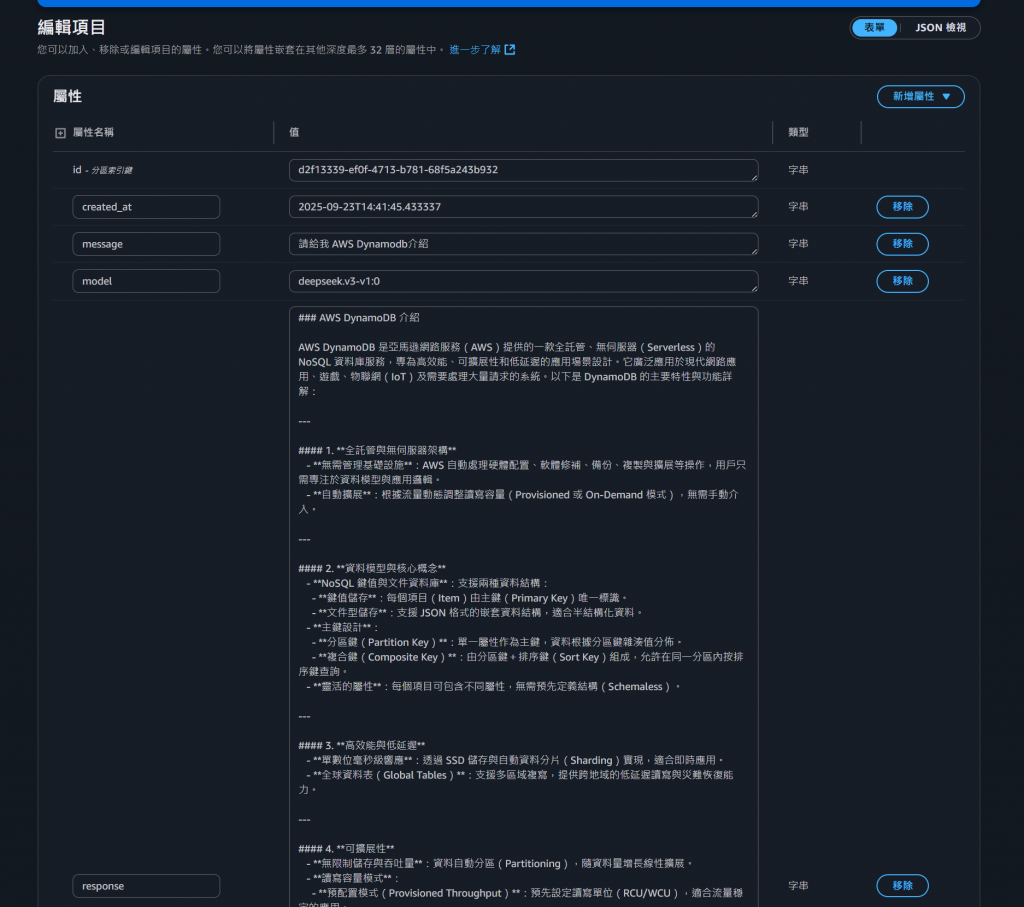The width and height of the screenshot is (1024, 907).
Task: Open the 新增屬性 dropdown
Action: click(920, 97)
